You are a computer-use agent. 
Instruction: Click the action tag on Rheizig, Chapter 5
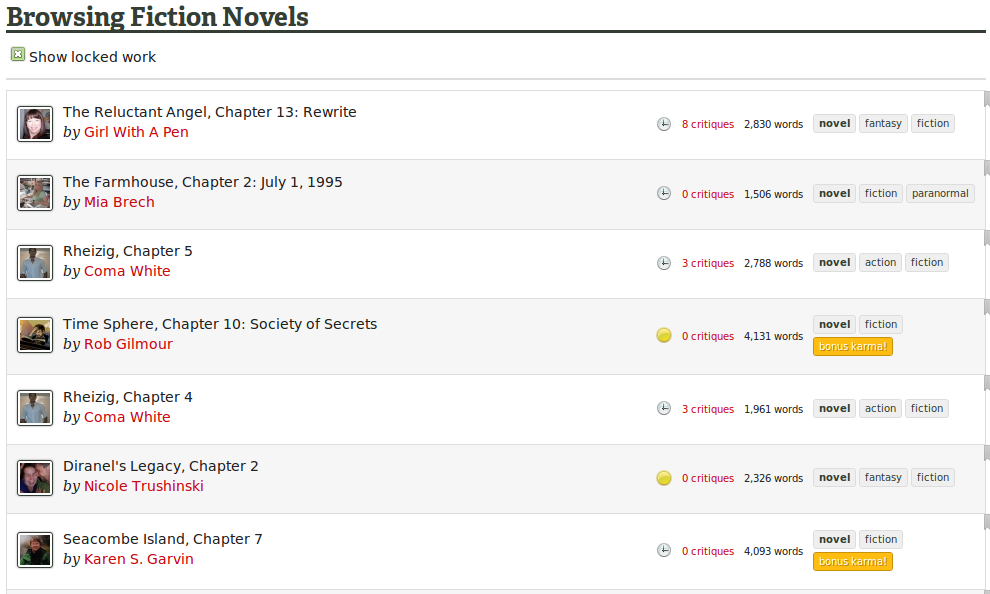click(x=880, y=263)
